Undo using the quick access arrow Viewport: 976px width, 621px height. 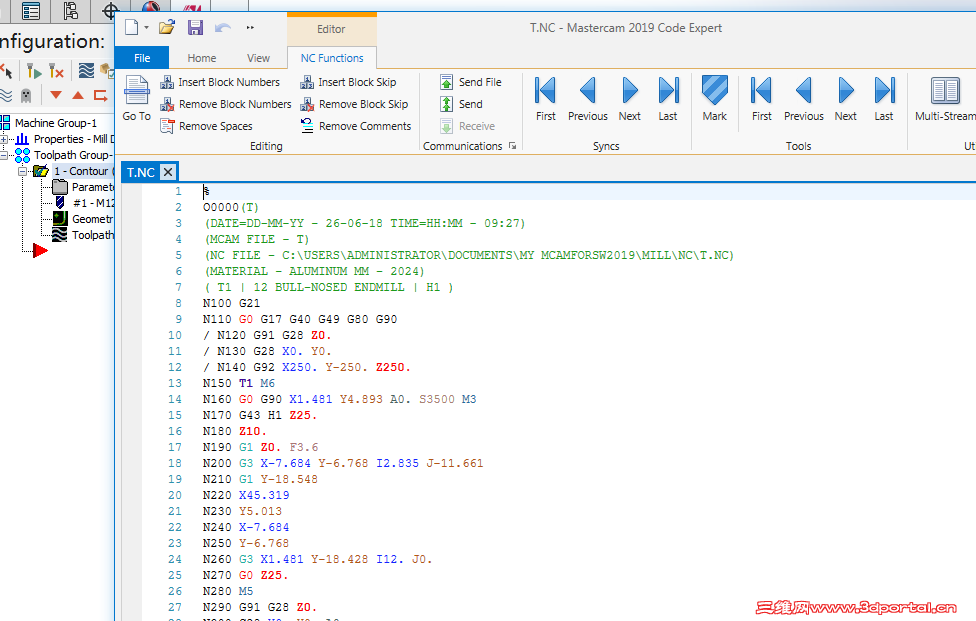tap(223, 27)
